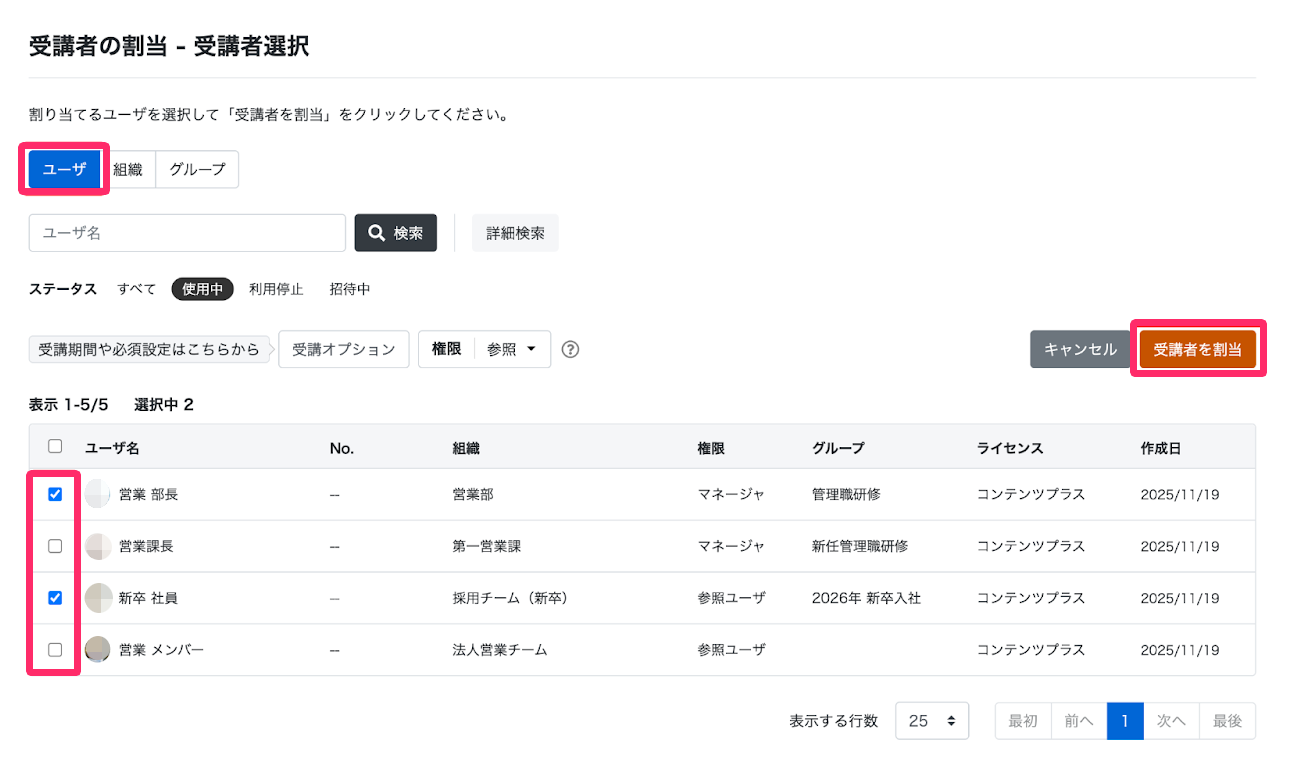Click user name 営業 メンバー

(x=161, y=650)
